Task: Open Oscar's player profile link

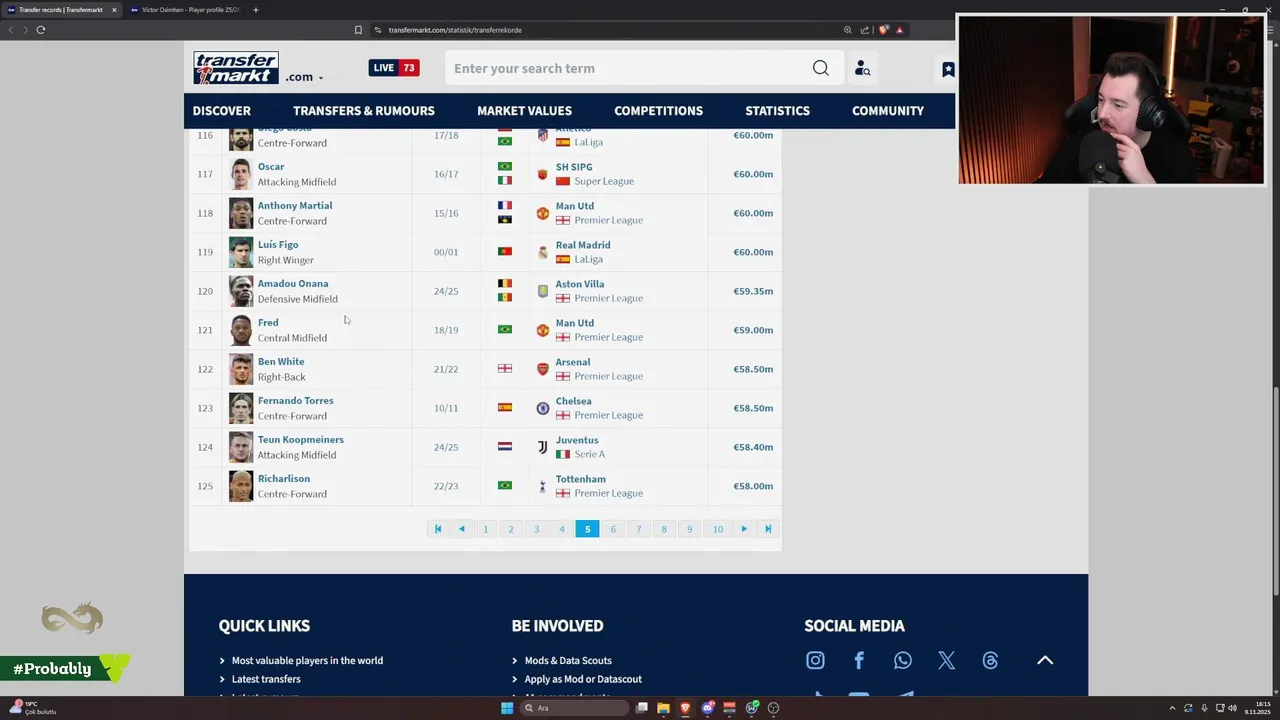Action: pyautogui.click(x=271, y=167)
